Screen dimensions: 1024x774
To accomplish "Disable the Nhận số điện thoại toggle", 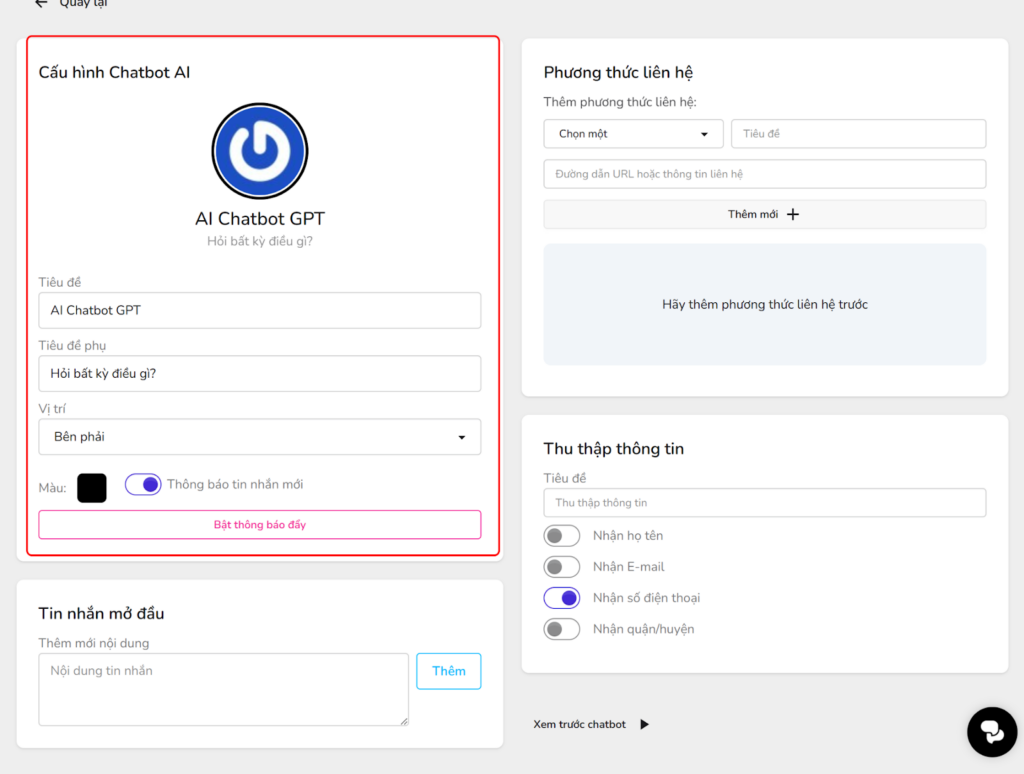I will tap(562, 598).
